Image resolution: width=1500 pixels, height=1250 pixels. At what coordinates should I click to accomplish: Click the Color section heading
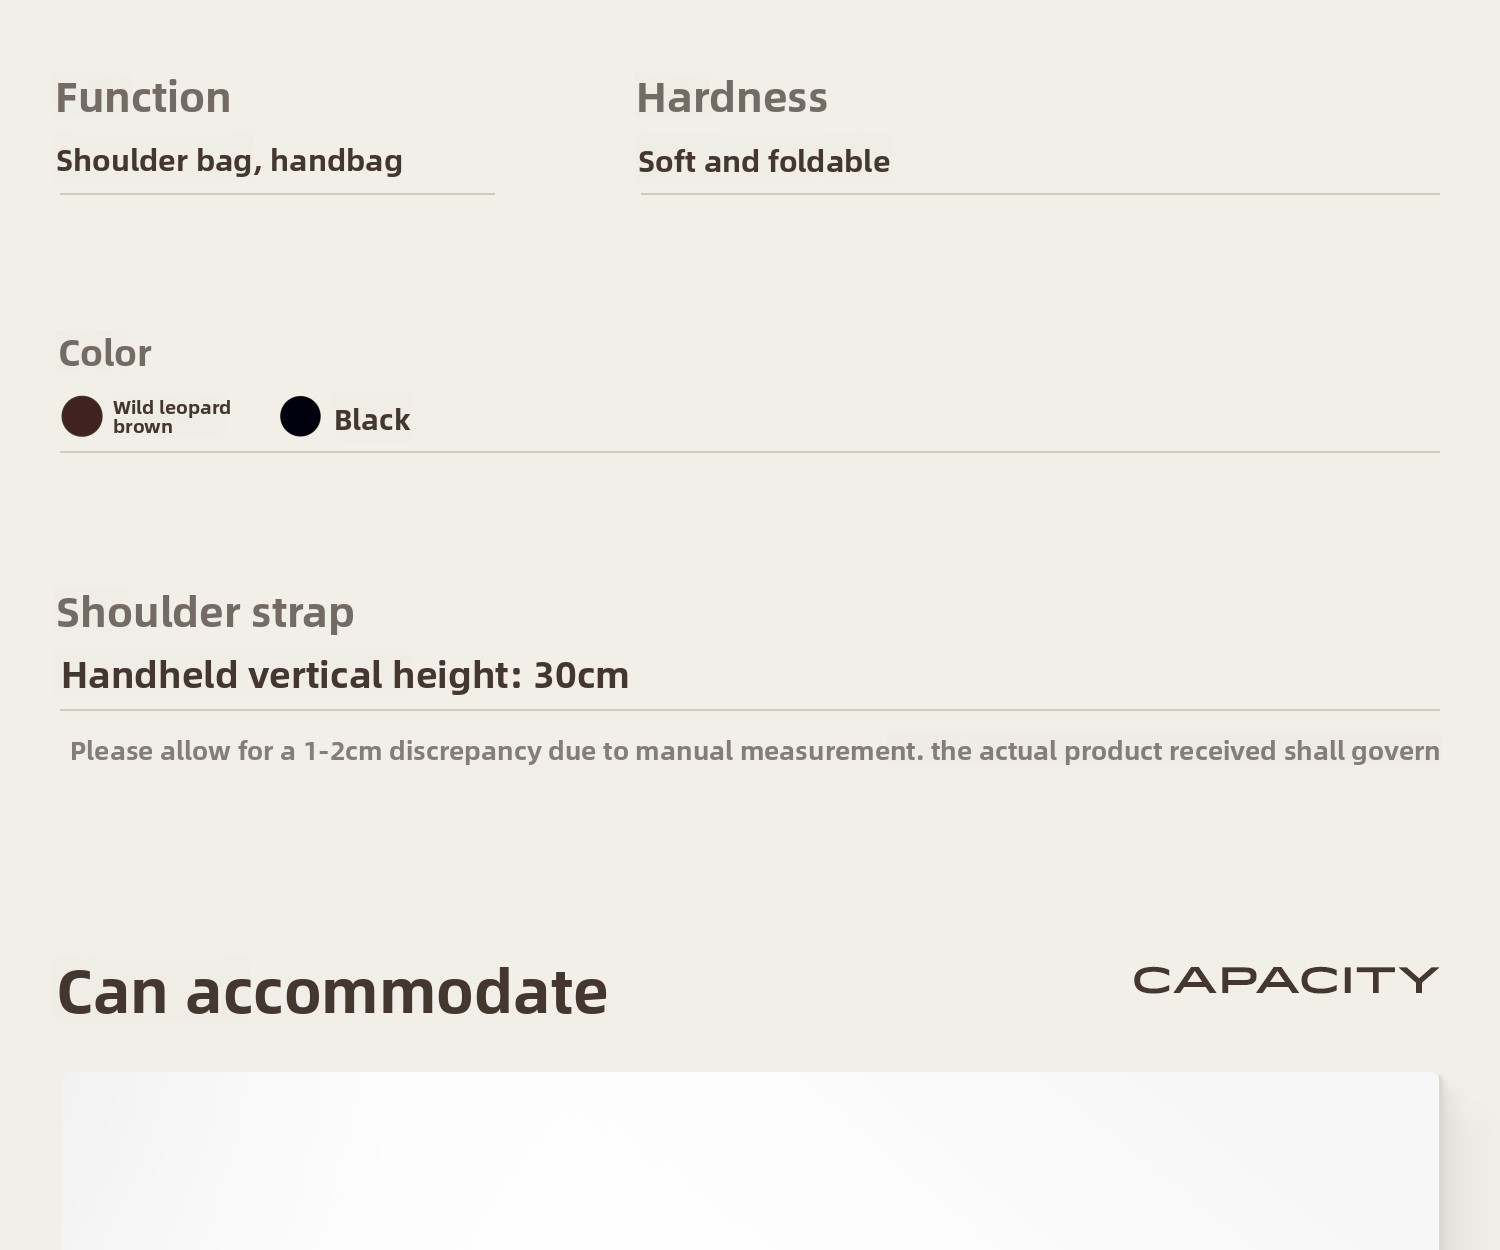[x=105, y=353]
